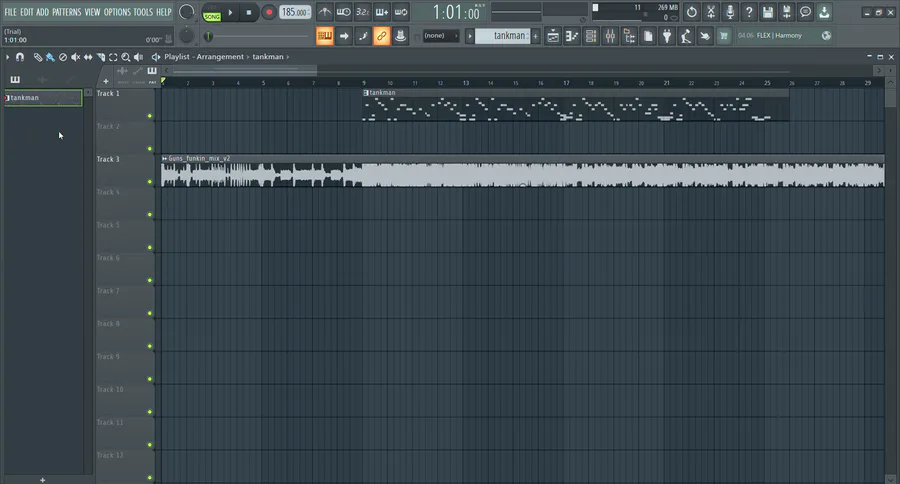Select the Slip tool
The height and width of the screenshot is (484, 900).
88,57
